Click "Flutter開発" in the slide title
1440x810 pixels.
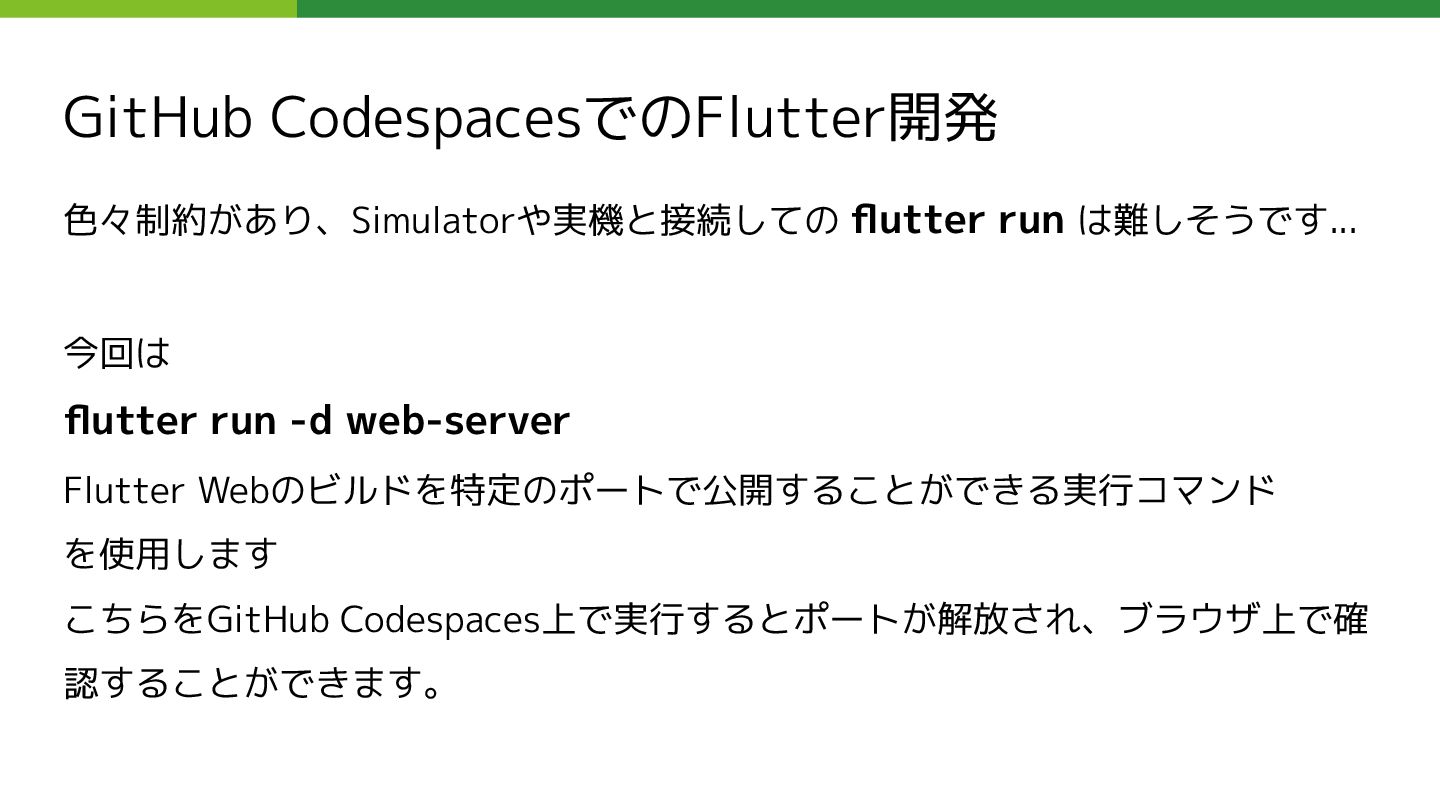pos(845,119)
